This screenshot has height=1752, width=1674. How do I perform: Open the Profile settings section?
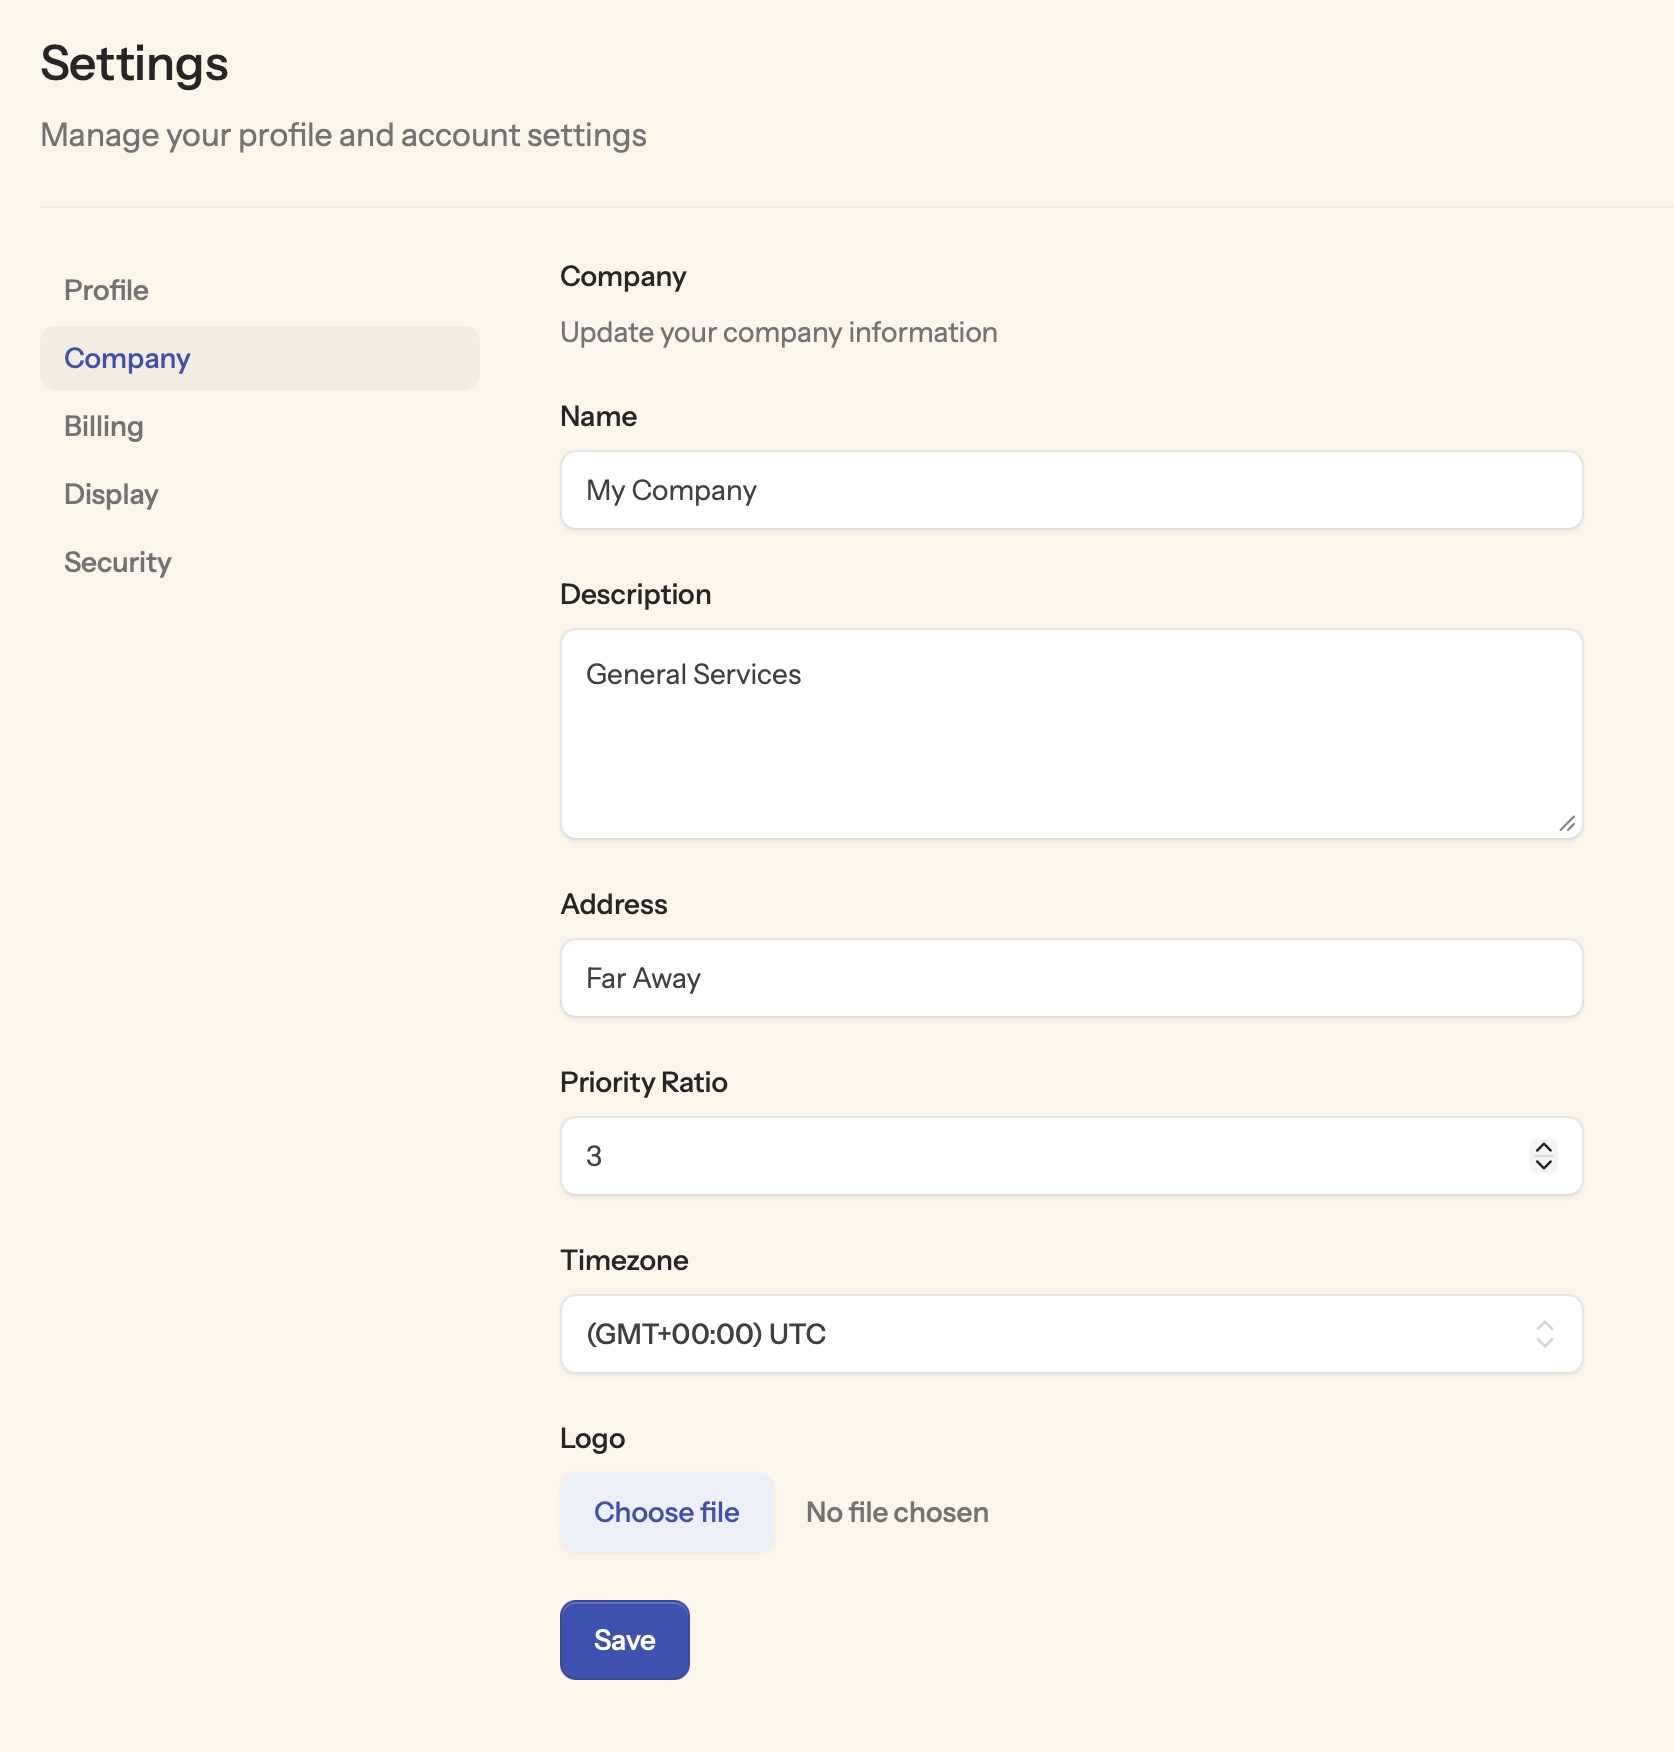pyautogui.click(x=106, y=290)
